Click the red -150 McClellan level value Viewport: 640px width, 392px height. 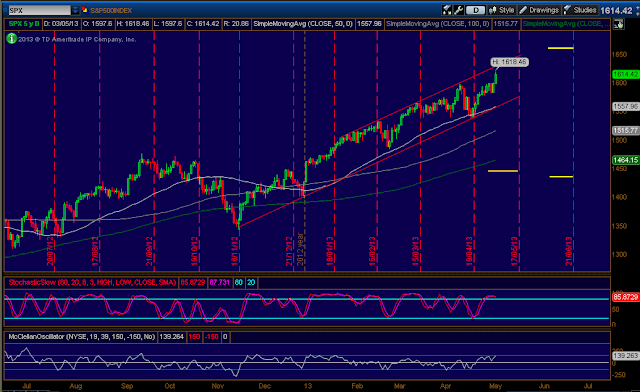pos(211,337)
